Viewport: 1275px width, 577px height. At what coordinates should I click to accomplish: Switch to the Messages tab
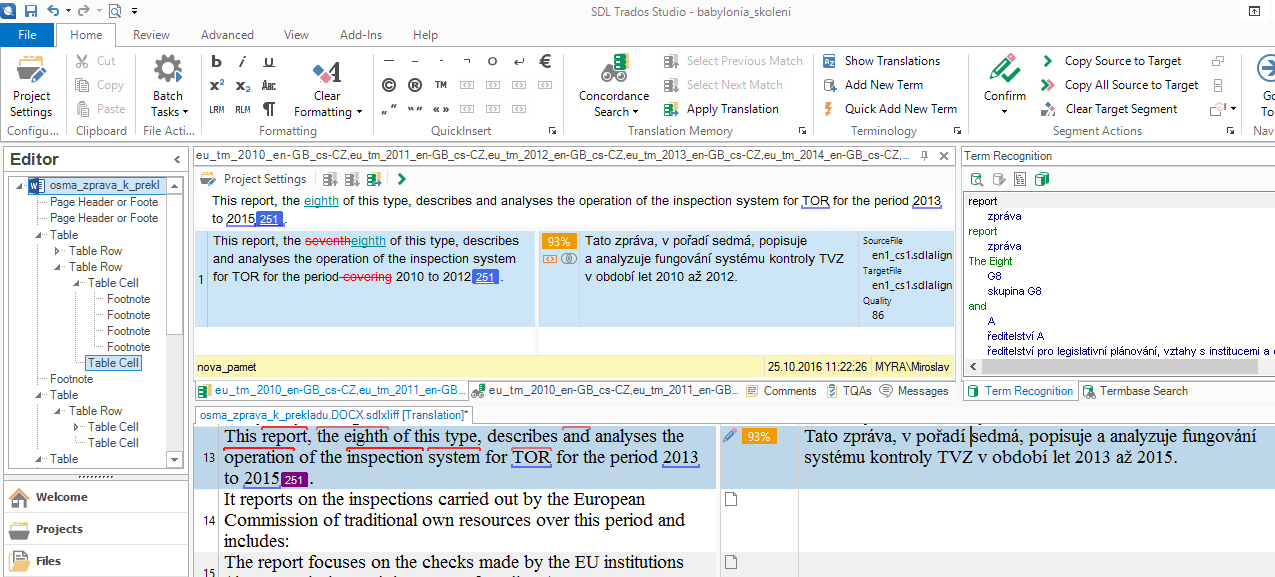pos(914,391)
